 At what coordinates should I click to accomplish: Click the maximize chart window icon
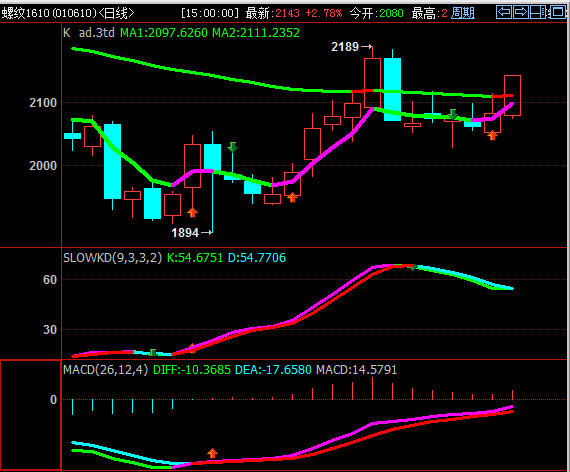(x=557, y=12)
